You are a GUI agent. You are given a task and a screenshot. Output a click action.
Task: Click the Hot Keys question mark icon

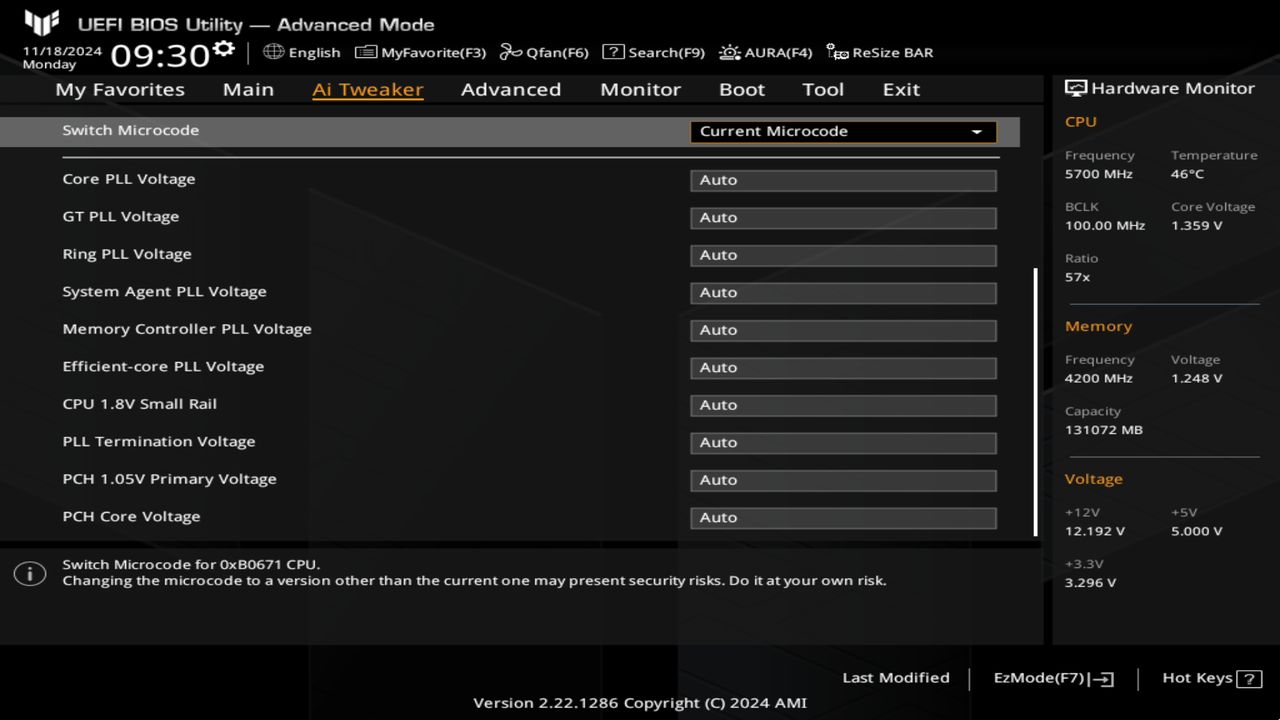(x=1249, y=679)
